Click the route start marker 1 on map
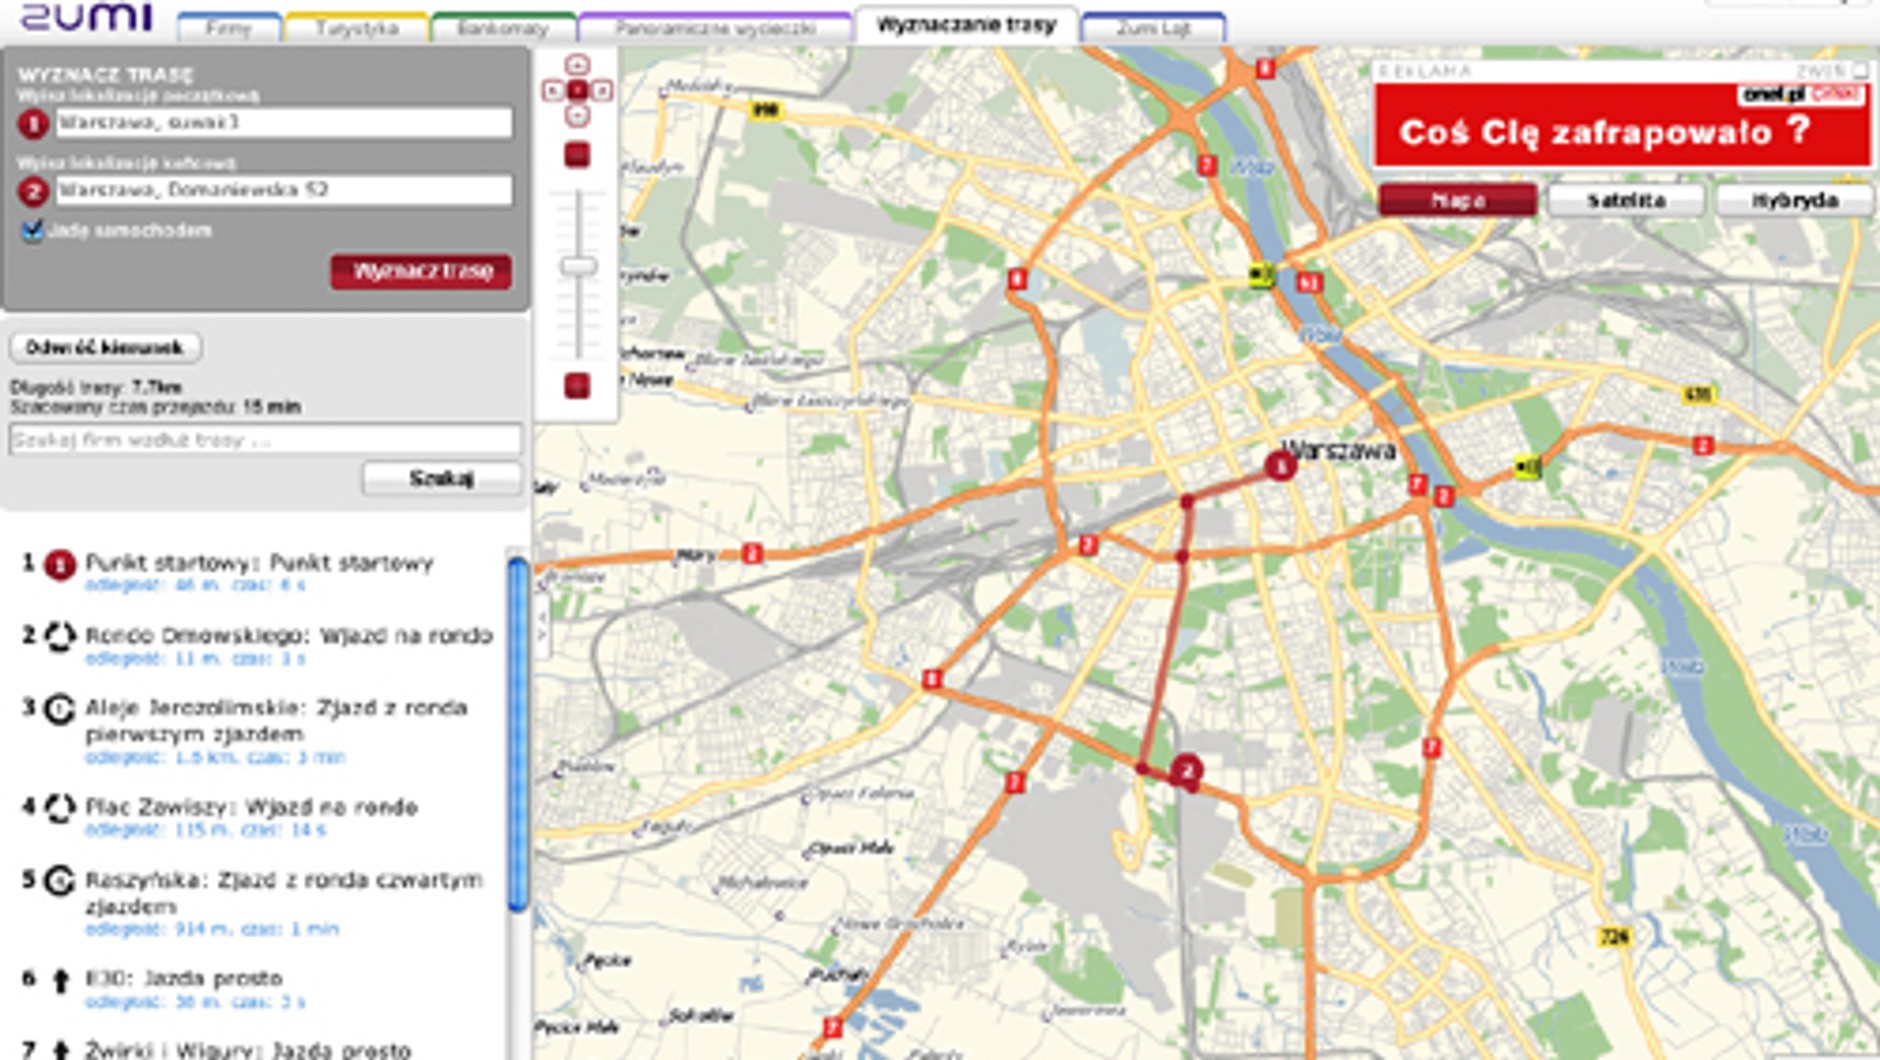Image resolution: width=1880 pixels, height=1060 pixels. click(1280, 465)
